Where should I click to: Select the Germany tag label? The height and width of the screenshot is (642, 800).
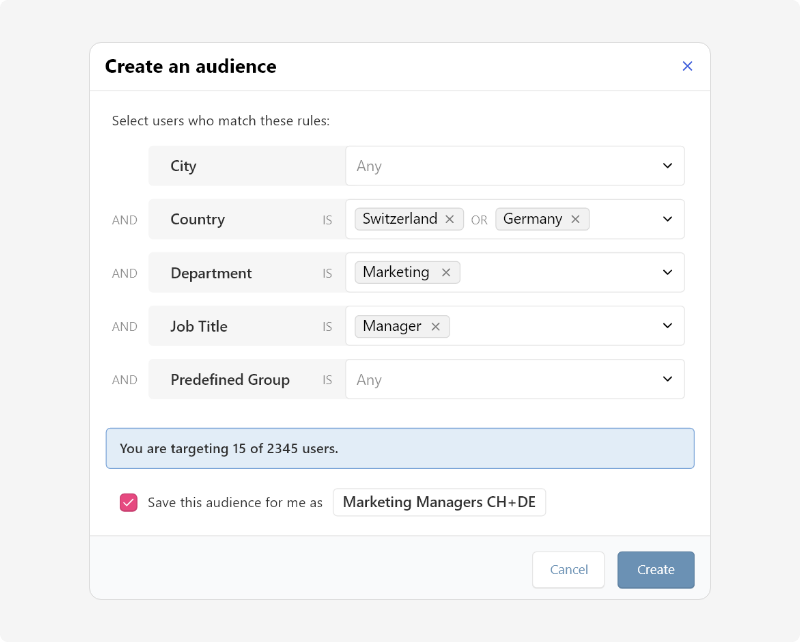point(533,219)
